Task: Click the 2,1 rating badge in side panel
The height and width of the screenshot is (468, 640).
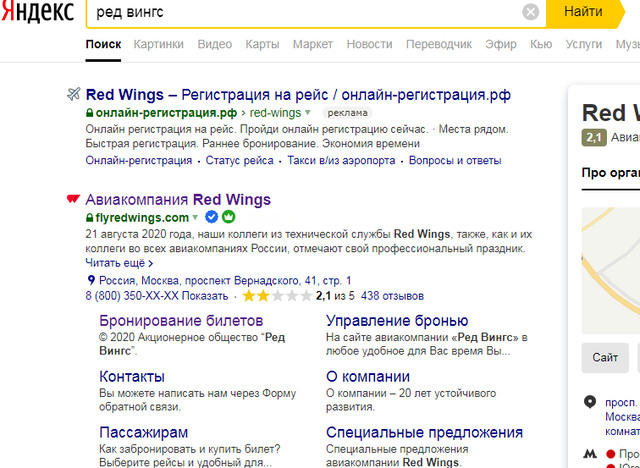Action: pos(594,138)
